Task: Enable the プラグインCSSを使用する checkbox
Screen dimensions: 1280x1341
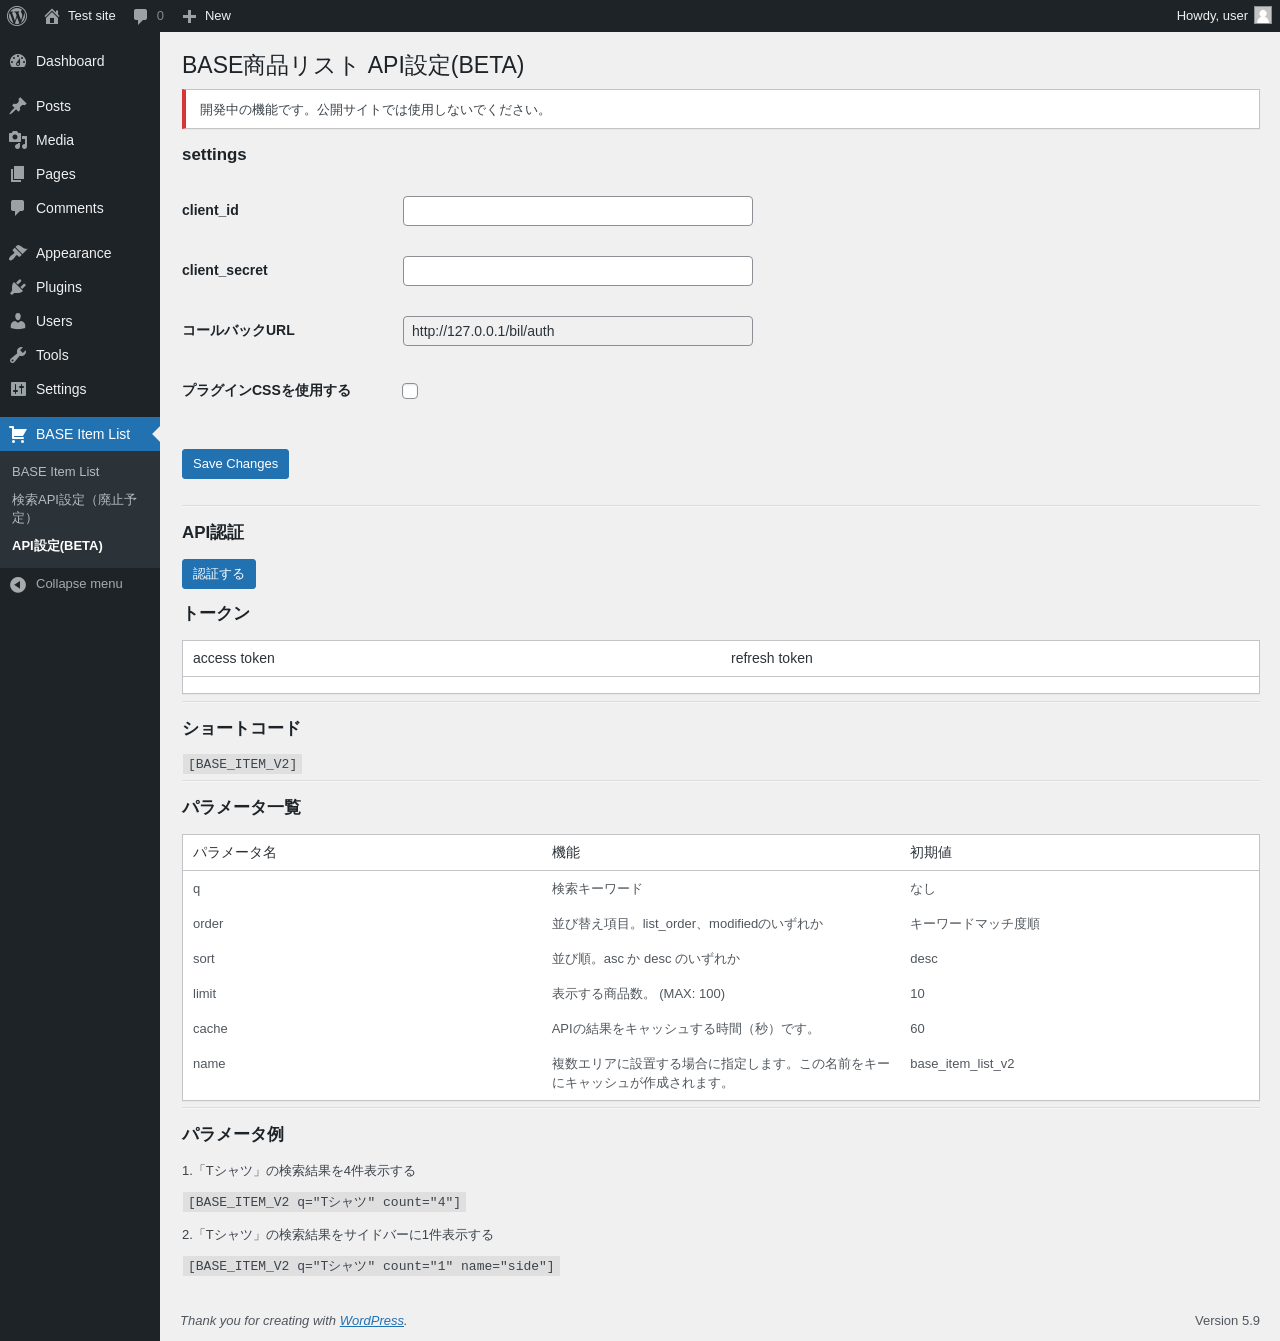Action: coord(410,391)
